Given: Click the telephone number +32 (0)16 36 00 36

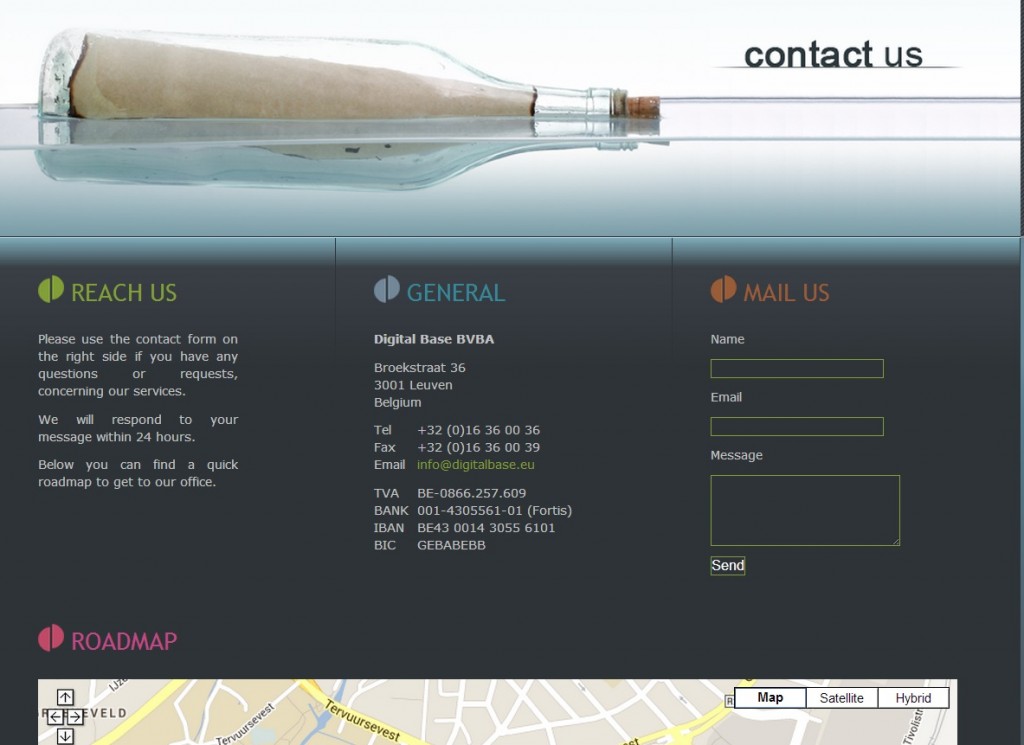Looking at the screenshot, I should [479, 430].
